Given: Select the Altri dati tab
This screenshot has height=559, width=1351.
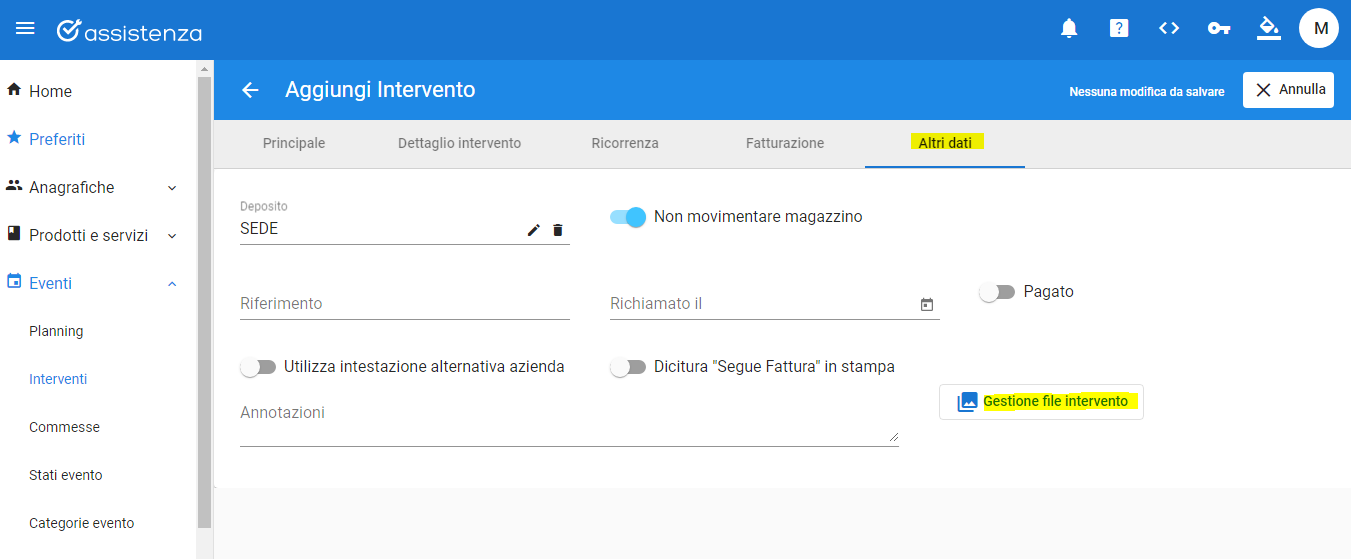Looking at the screenshot, I should click(x=945, y=143).
